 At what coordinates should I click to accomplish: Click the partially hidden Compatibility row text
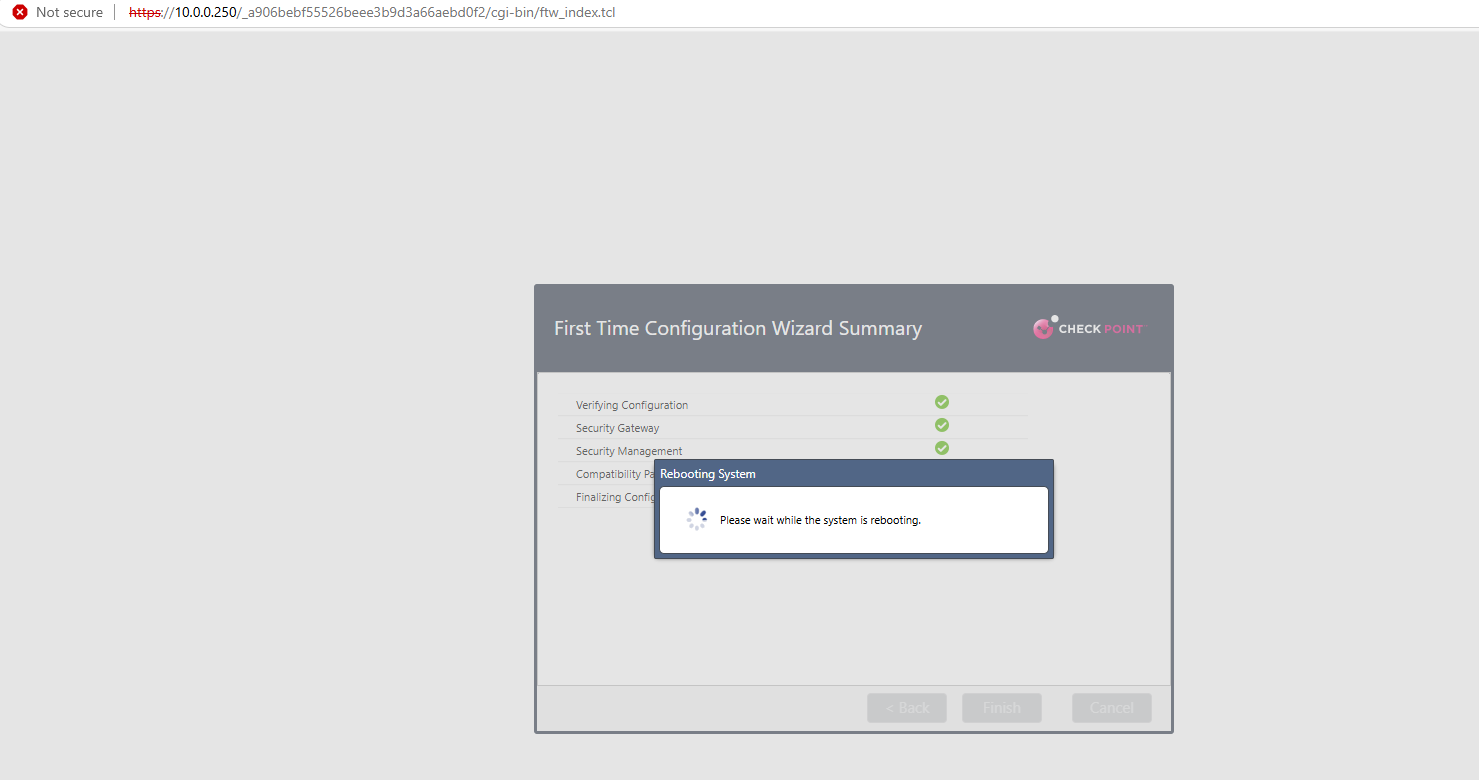[615, 474]
